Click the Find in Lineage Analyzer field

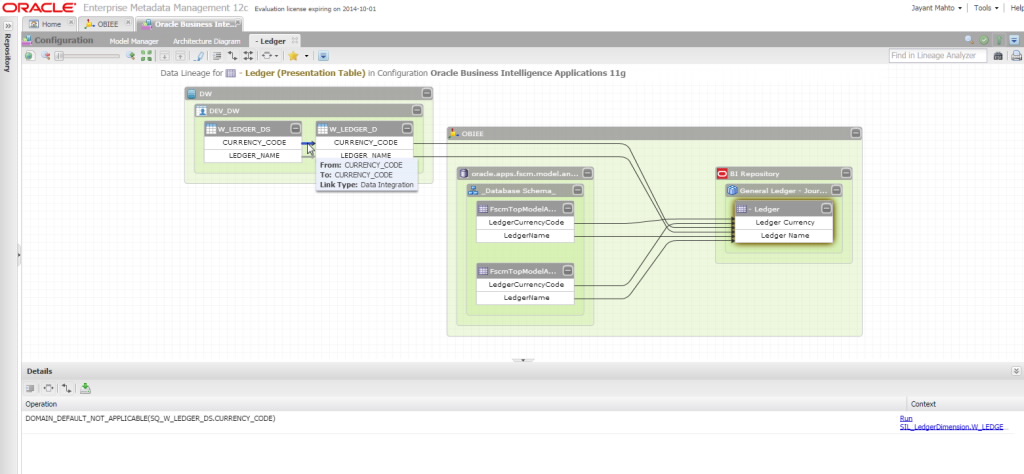click(x=939, y=56)
